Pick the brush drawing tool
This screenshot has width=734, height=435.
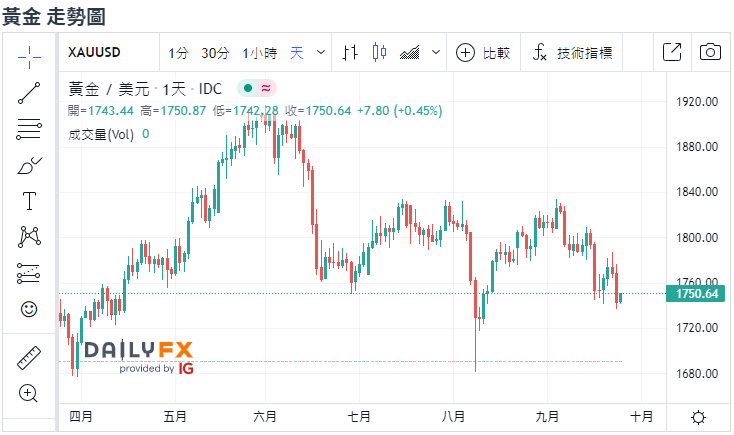pos(29,165)
